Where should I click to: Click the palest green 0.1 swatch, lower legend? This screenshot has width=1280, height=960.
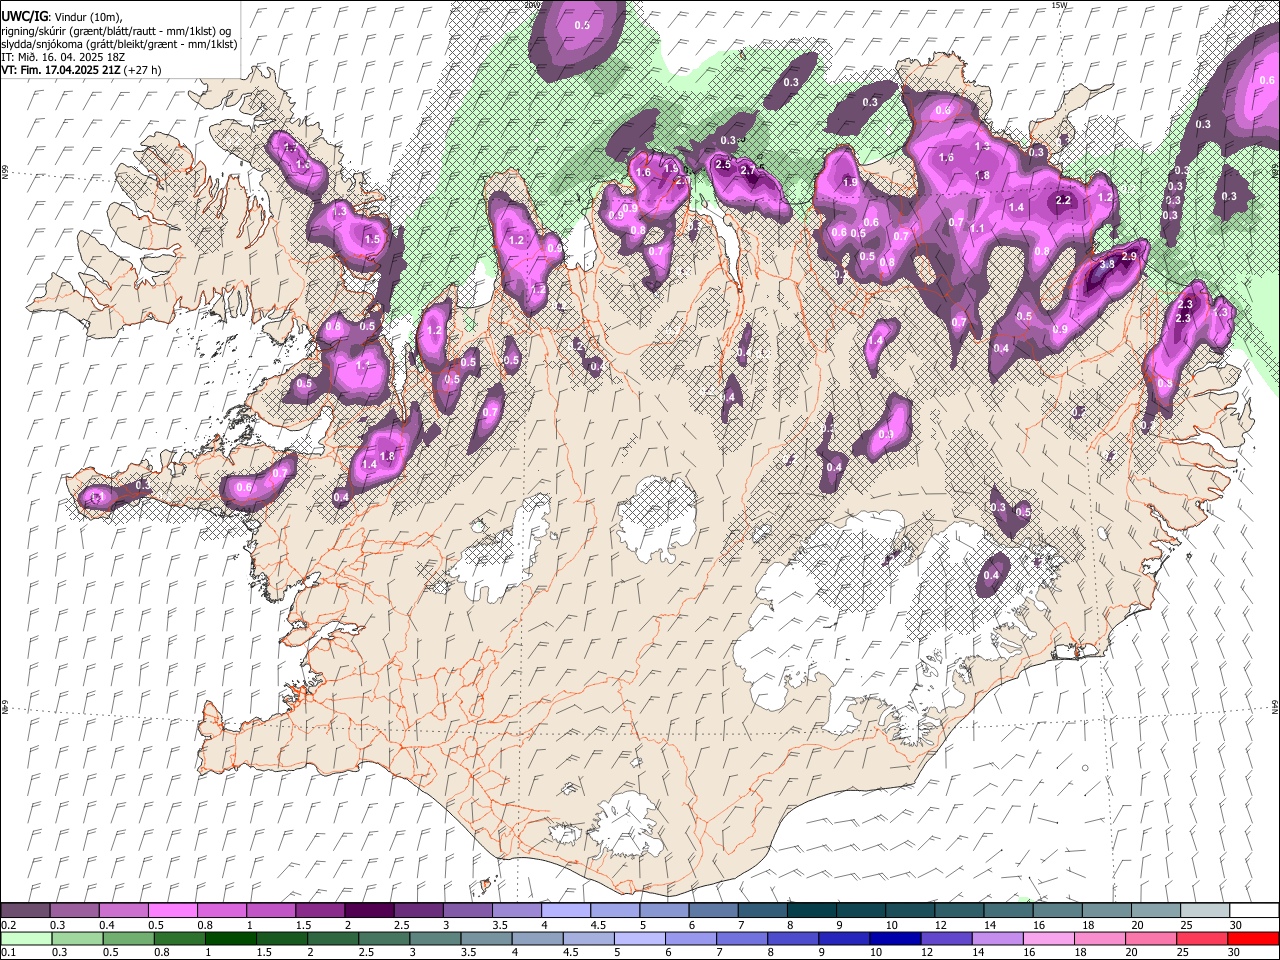tap(25, 938)
